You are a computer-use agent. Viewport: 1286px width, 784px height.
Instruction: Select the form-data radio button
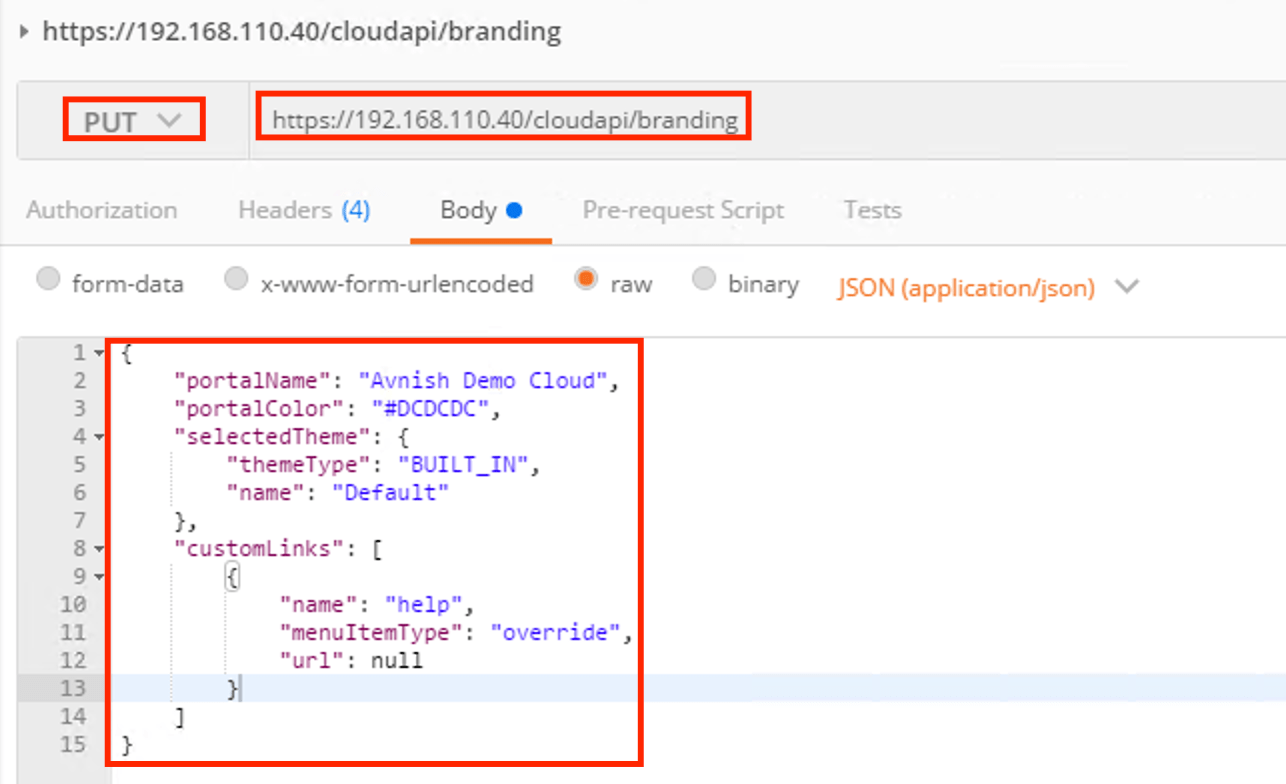point(48,280)
